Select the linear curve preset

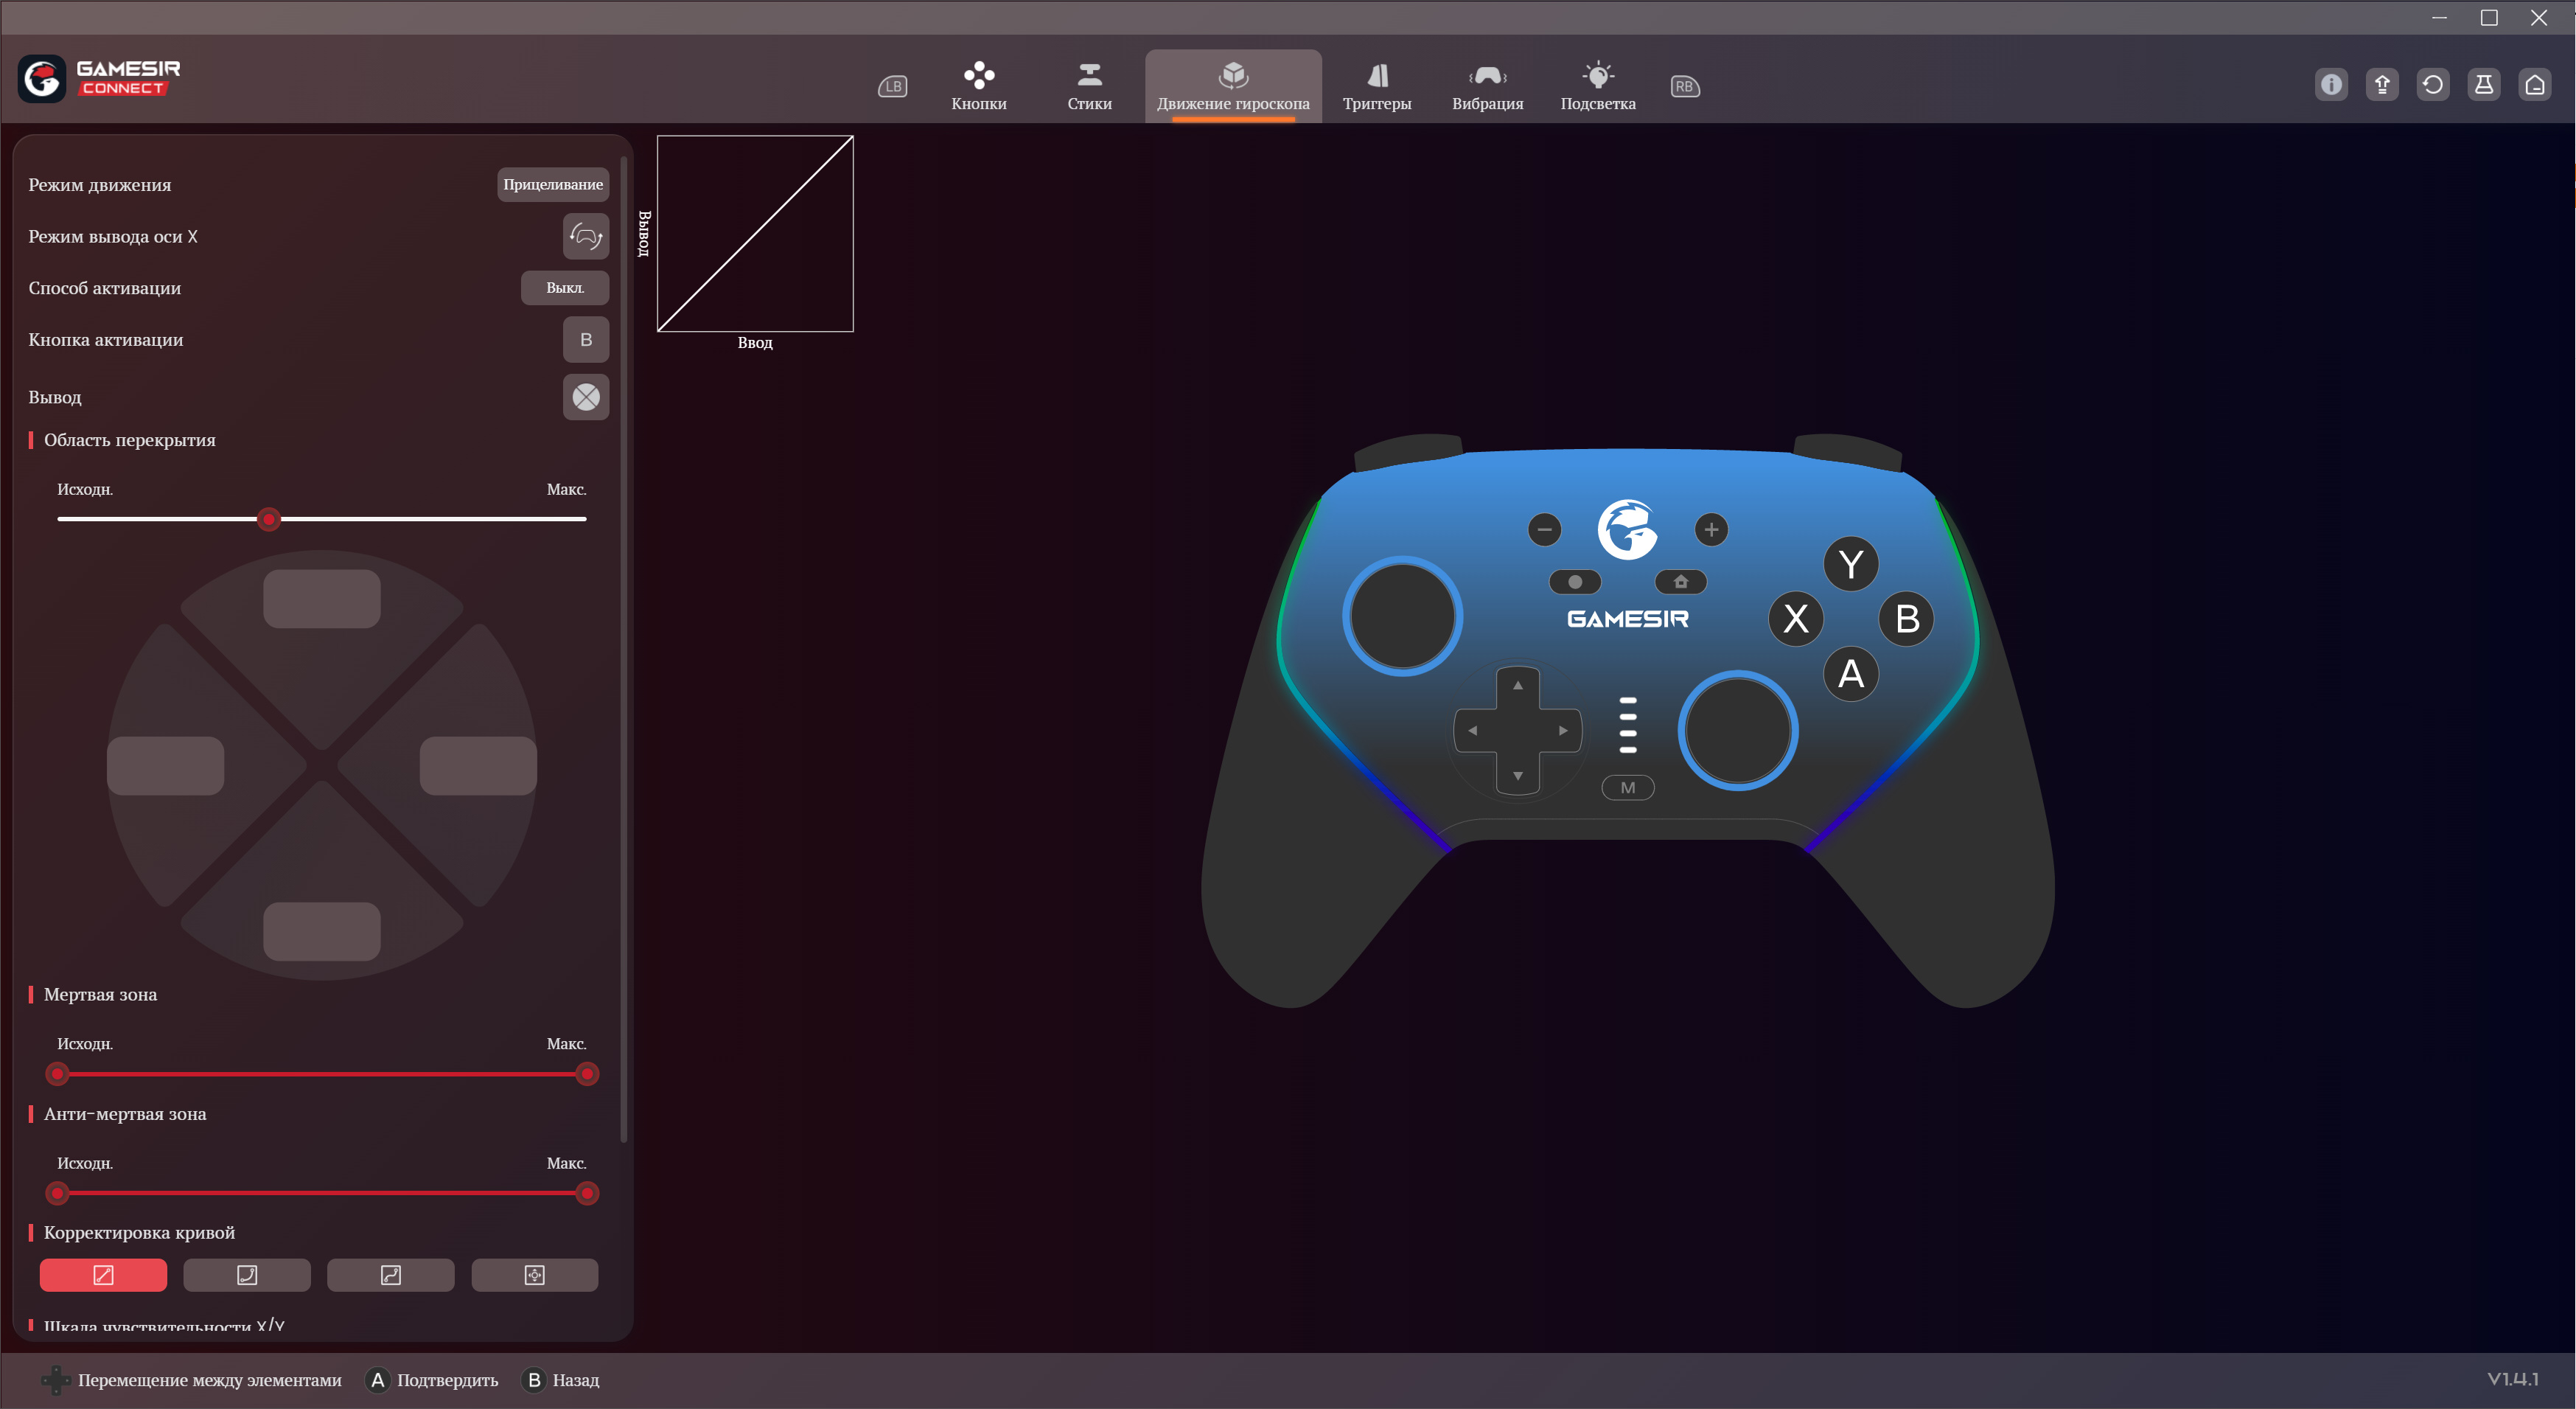tap(103, 1274)
